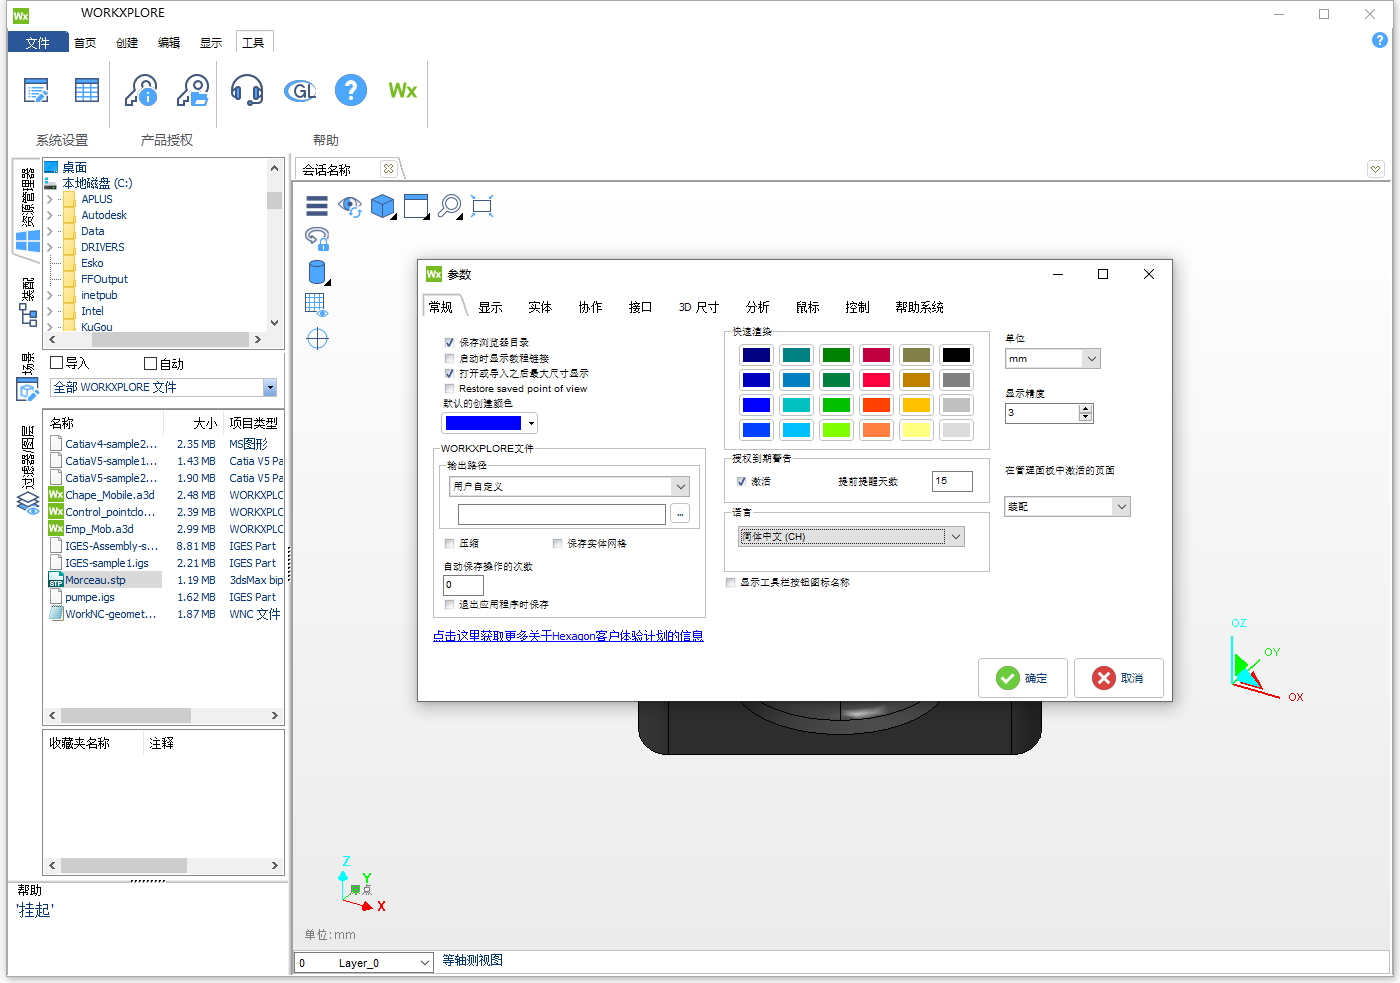Toggle the 保存浏览器目录 checkbox
Screen dimensions: 1400x983
(449, 342)
